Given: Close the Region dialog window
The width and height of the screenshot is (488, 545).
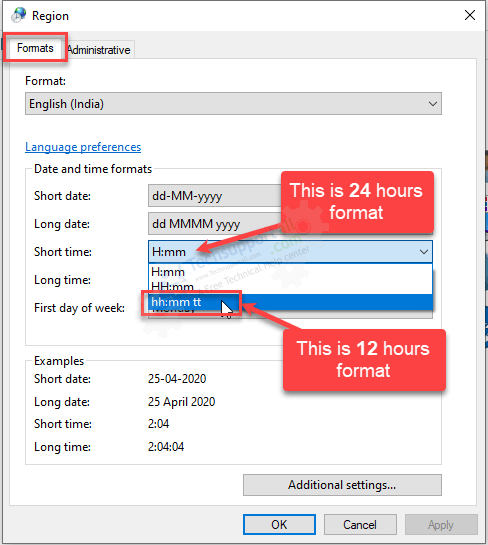Looking at the screenshot, I should [470, 15].
